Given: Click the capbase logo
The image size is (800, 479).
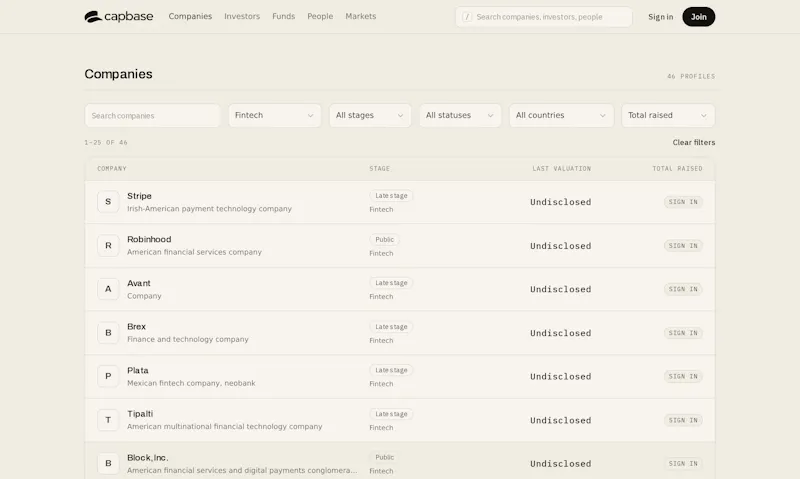Looking at the screenshot, I should [x=118, y=16].
